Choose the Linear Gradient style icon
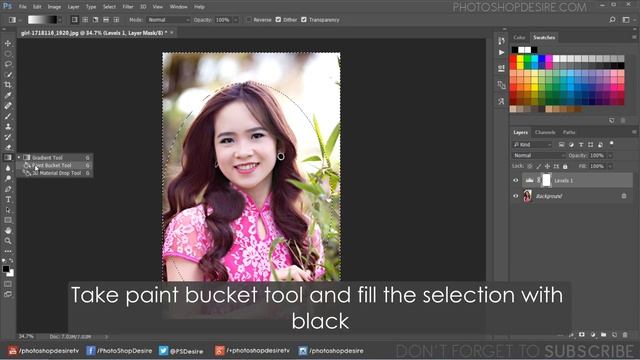640x360 pixels. [74, 20]
